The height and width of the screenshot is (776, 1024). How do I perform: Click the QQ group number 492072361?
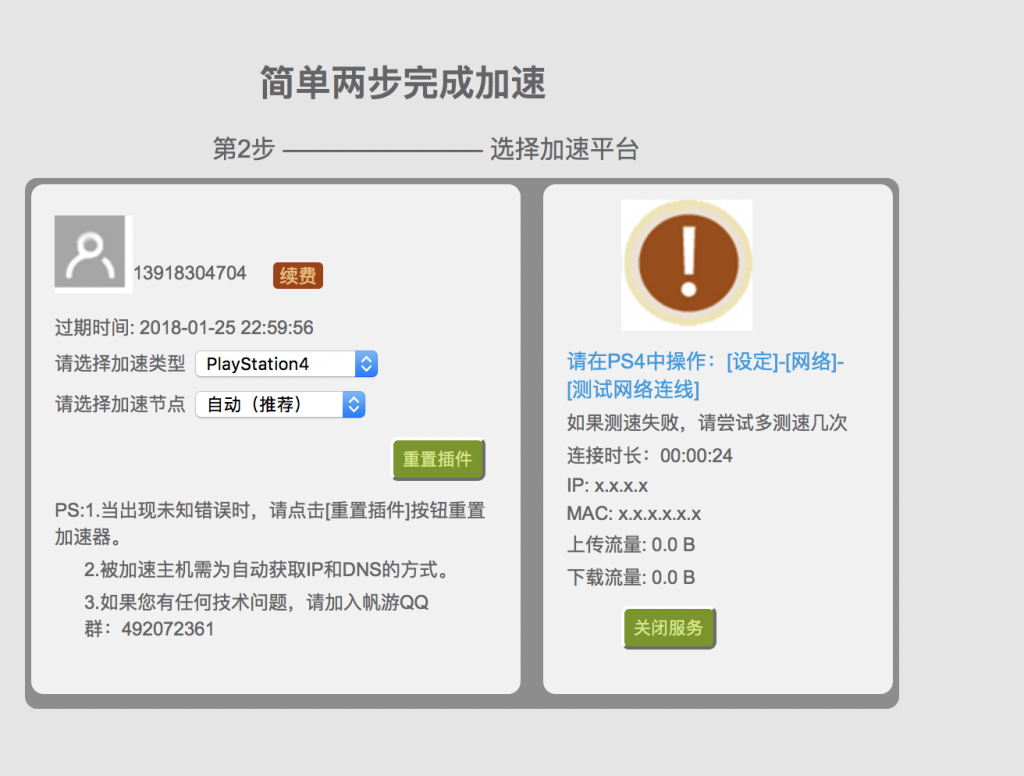pyautogui.click(x=167, y=629)
